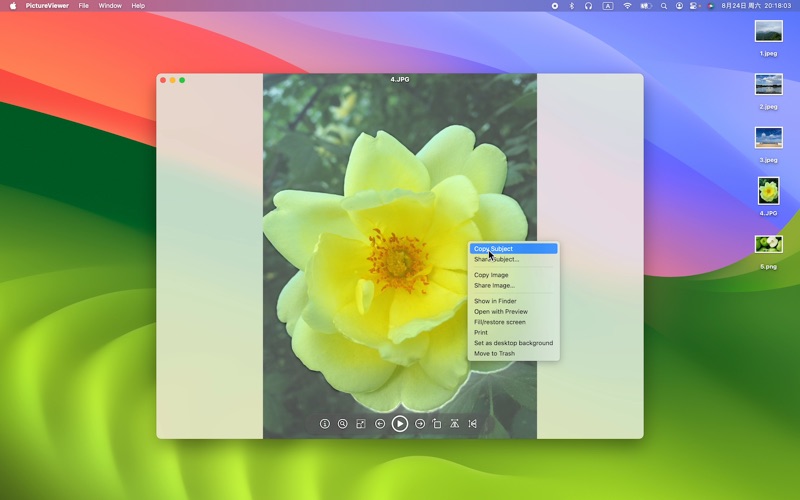Click the fit-to-screen resize icon

(361, 424)
